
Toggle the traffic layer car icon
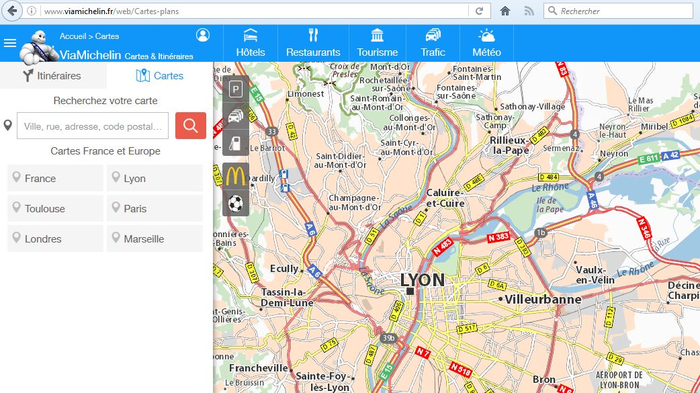(x=236, y=116)
